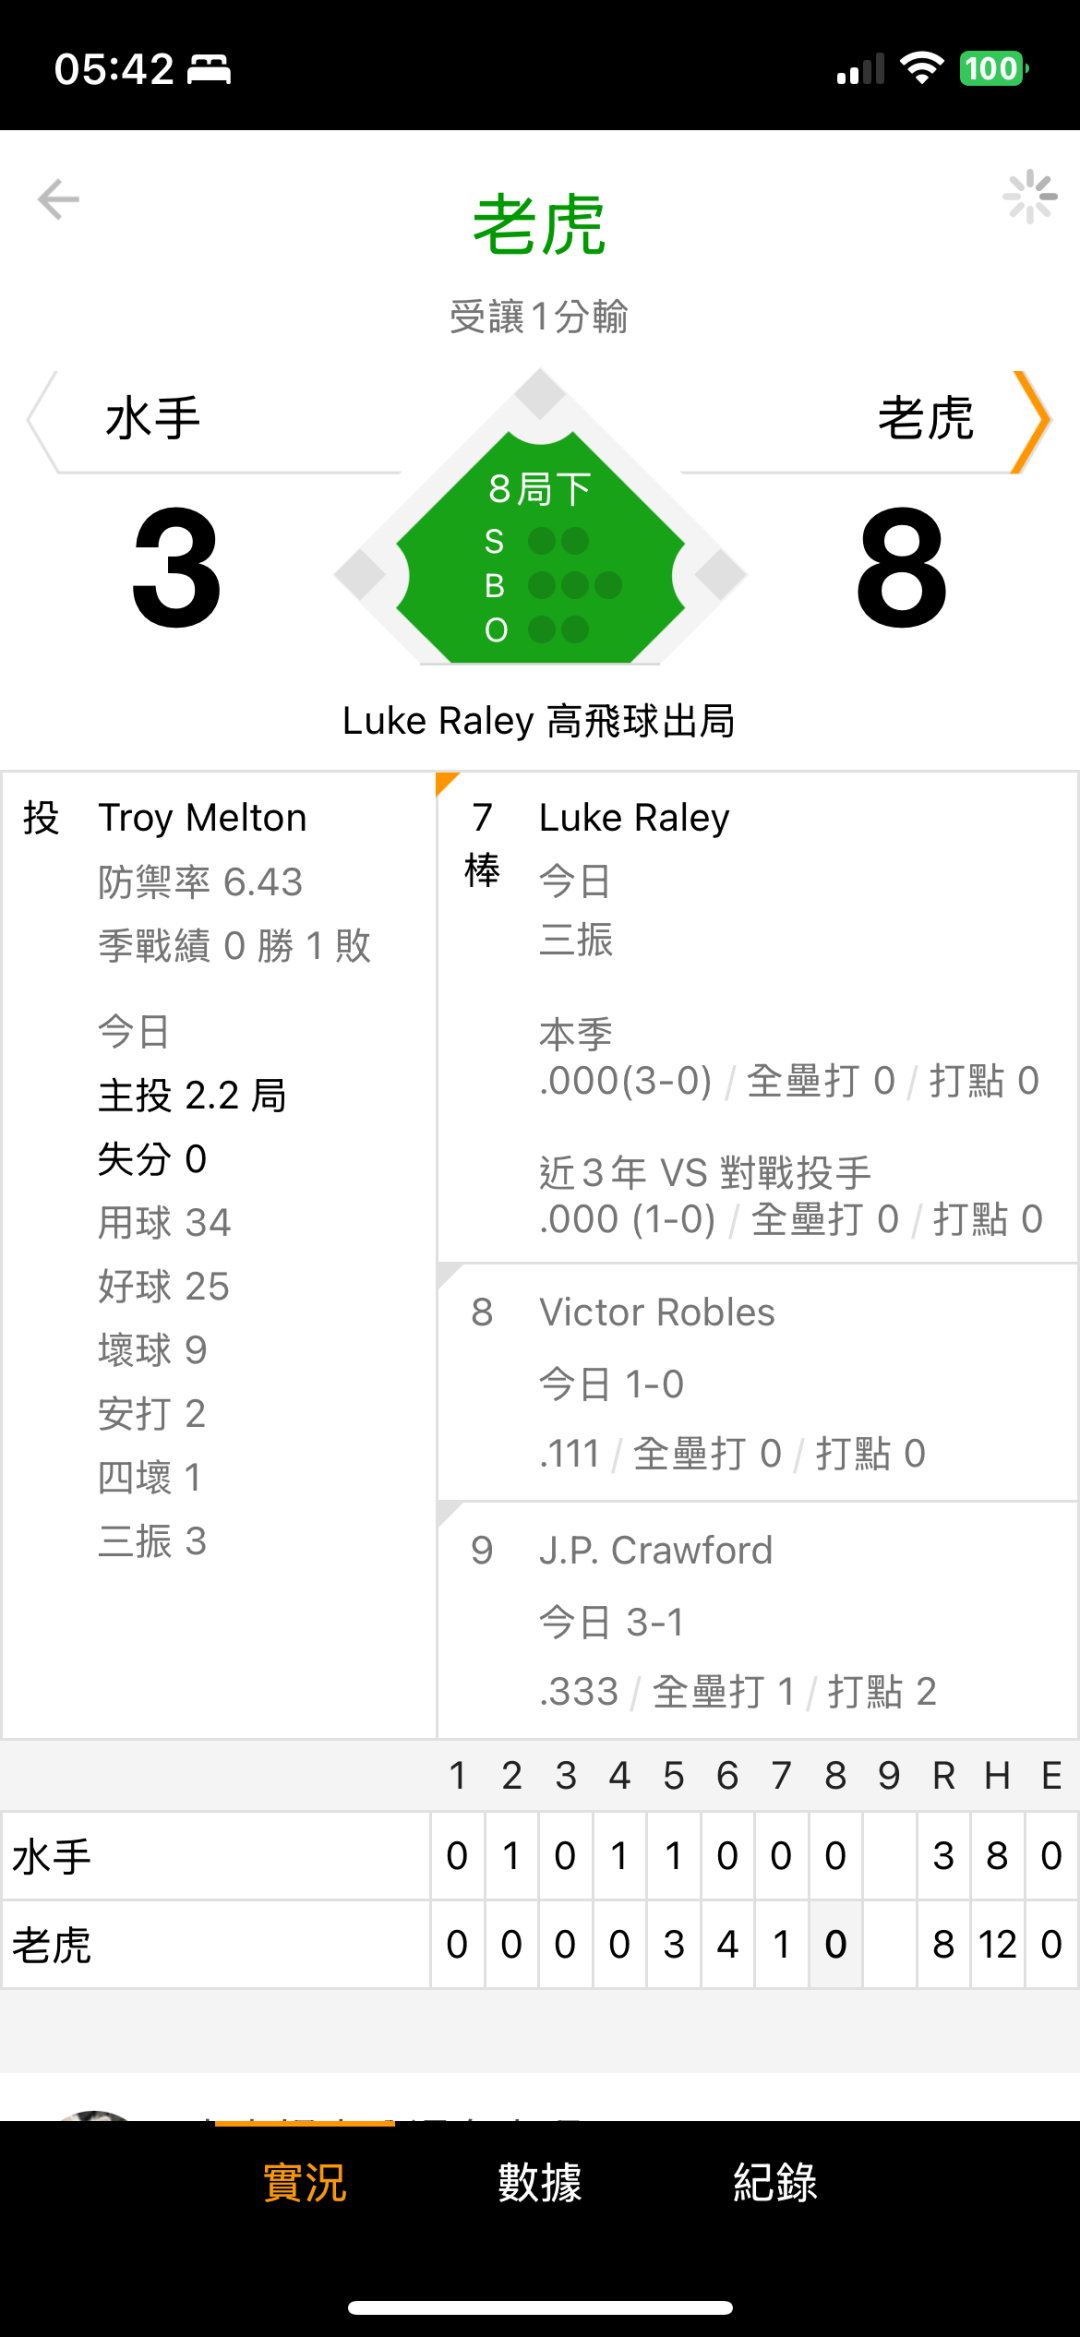Tap the loading refresh spinner icon
Viewport: 1080px width, 2337px height.
pos(1029,197)
